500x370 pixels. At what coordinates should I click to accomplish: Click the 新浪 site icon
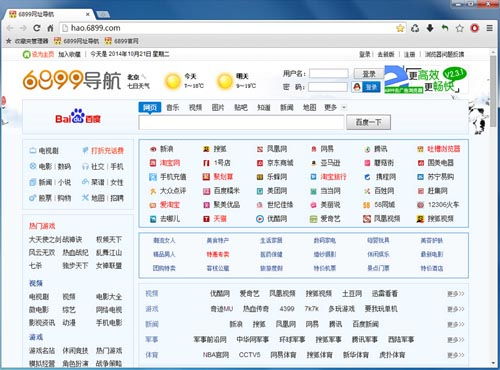coord(153,149)
